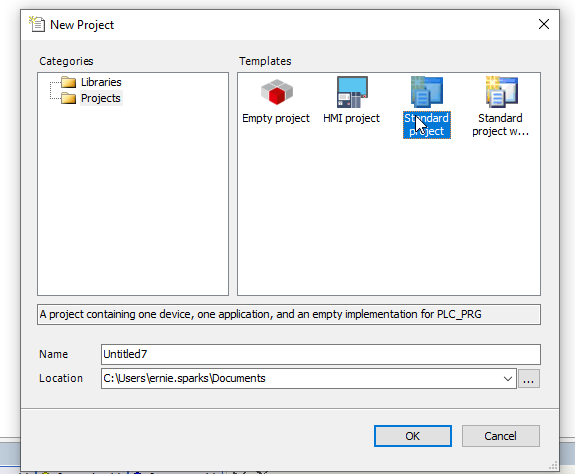The image size is (575, 474).
Task: Click the Name field containing Untitled7
Action: coord(321,354)
